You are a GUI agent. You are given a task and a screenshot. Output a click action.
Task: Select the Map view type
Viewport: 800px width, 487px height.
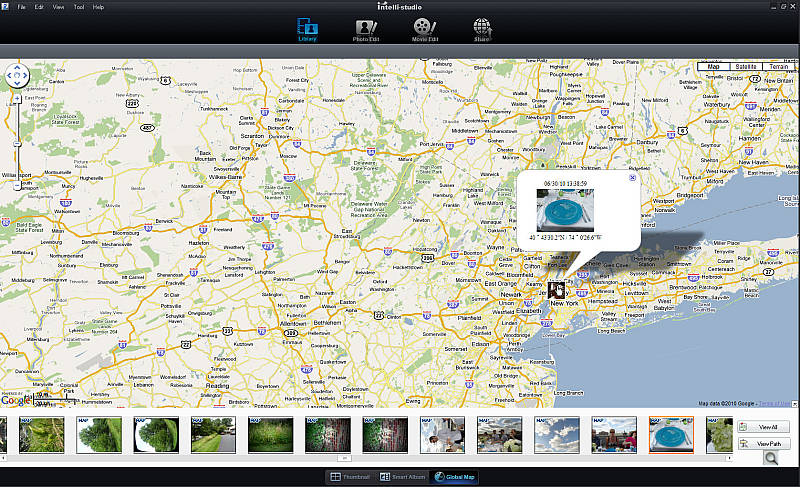(713, 67)
